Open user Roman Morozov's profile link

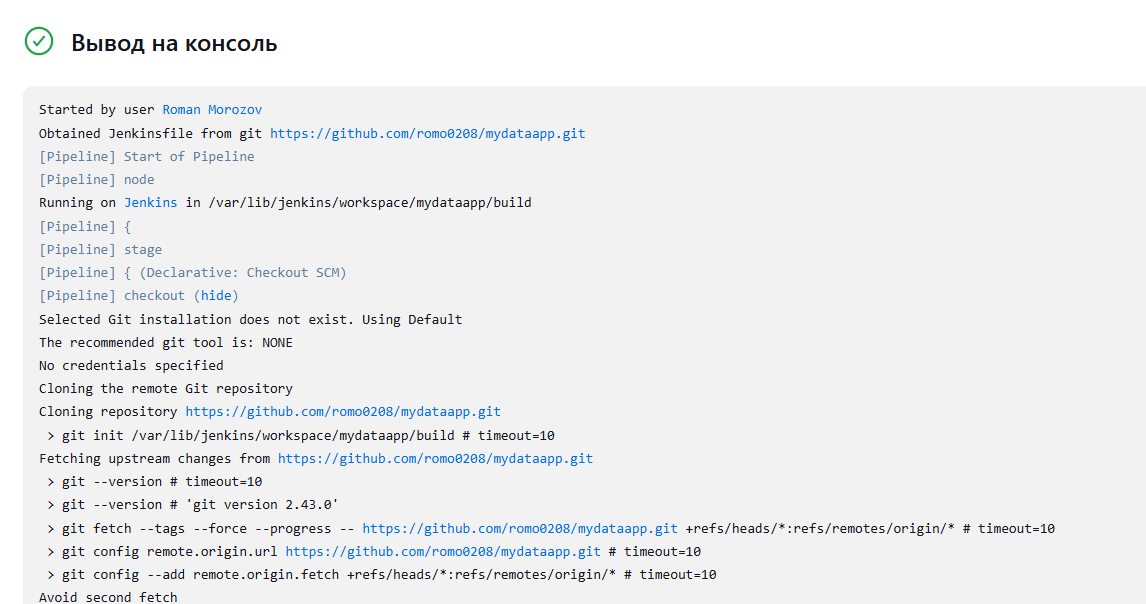(212, 110)
